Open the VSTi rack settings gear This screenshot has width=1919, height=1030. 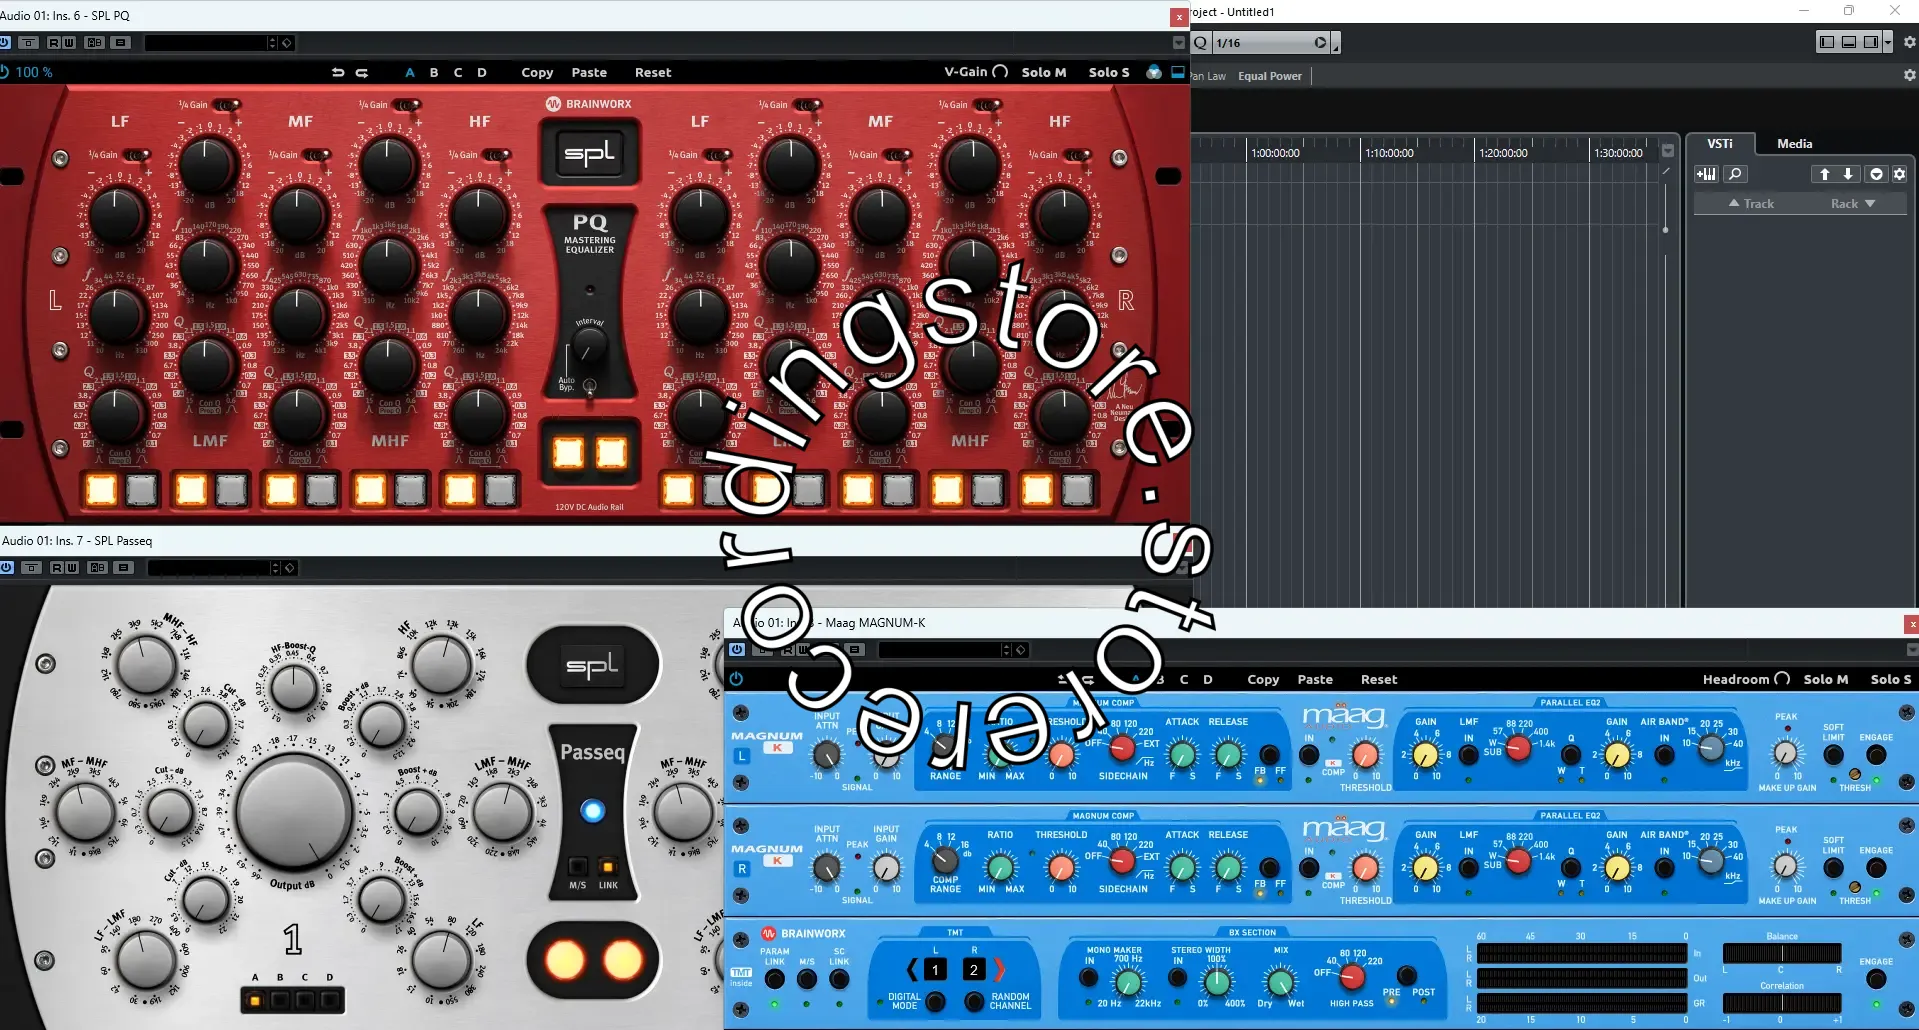[x=1899, y=174]
